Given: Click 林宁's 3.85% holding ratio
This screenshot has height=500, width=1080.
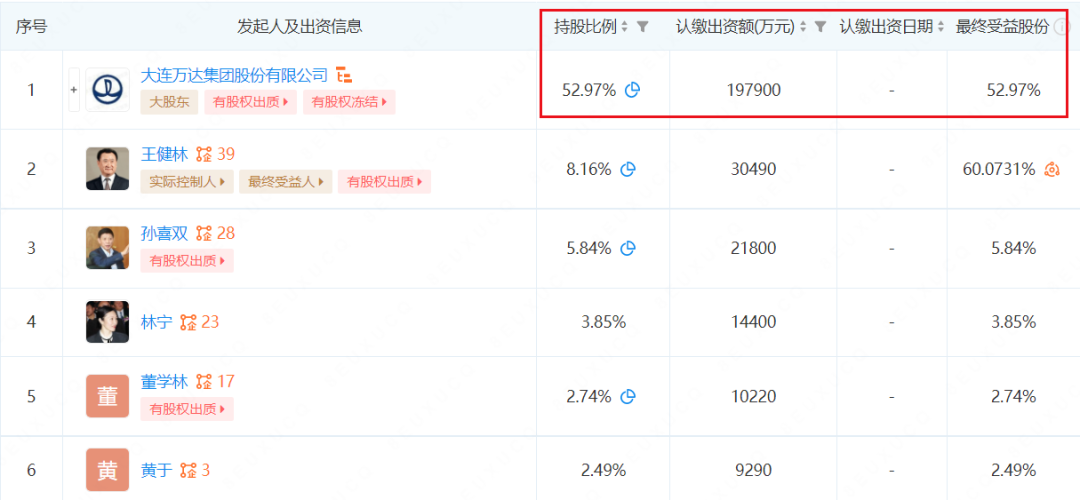Looking at the screenshot, I should click(x=603, y=322).
